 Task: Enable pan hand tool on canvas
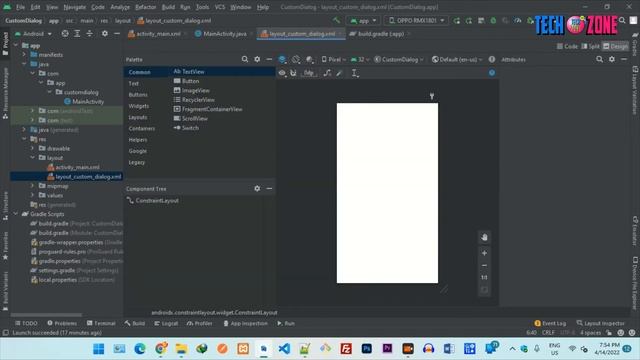[x=484, y=237]
